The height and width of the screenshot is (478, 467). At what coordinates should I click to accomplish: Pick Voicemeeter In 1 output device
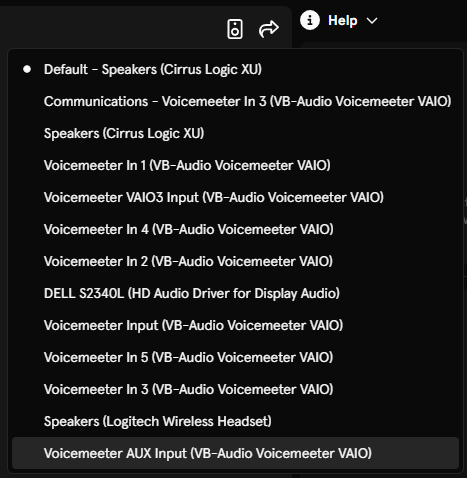point(235,165)
